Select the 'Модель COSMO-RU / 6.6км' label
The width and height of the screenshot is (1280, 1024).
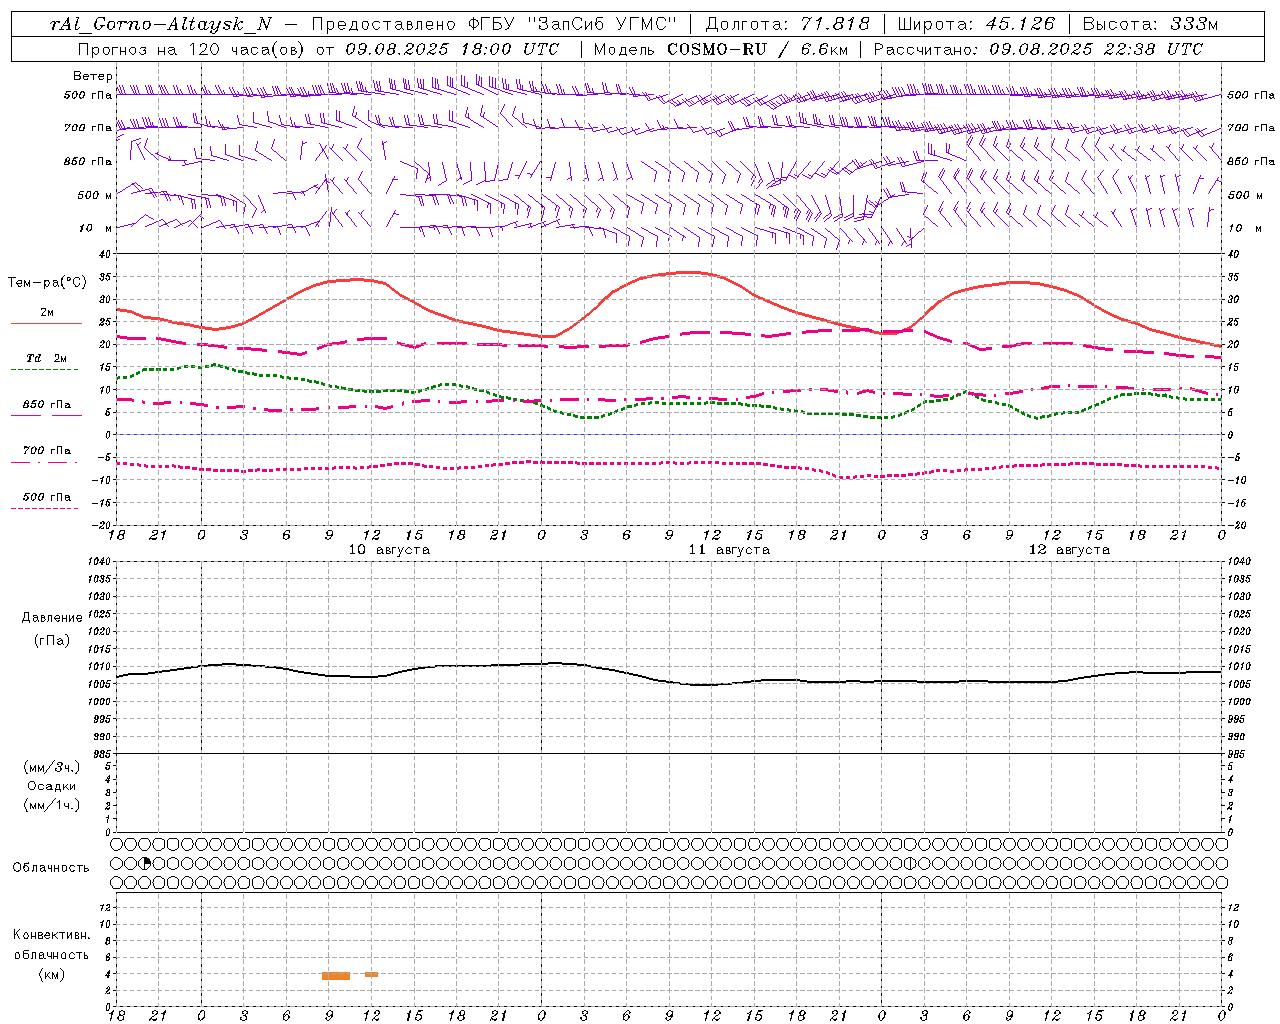tap(721, 49)
